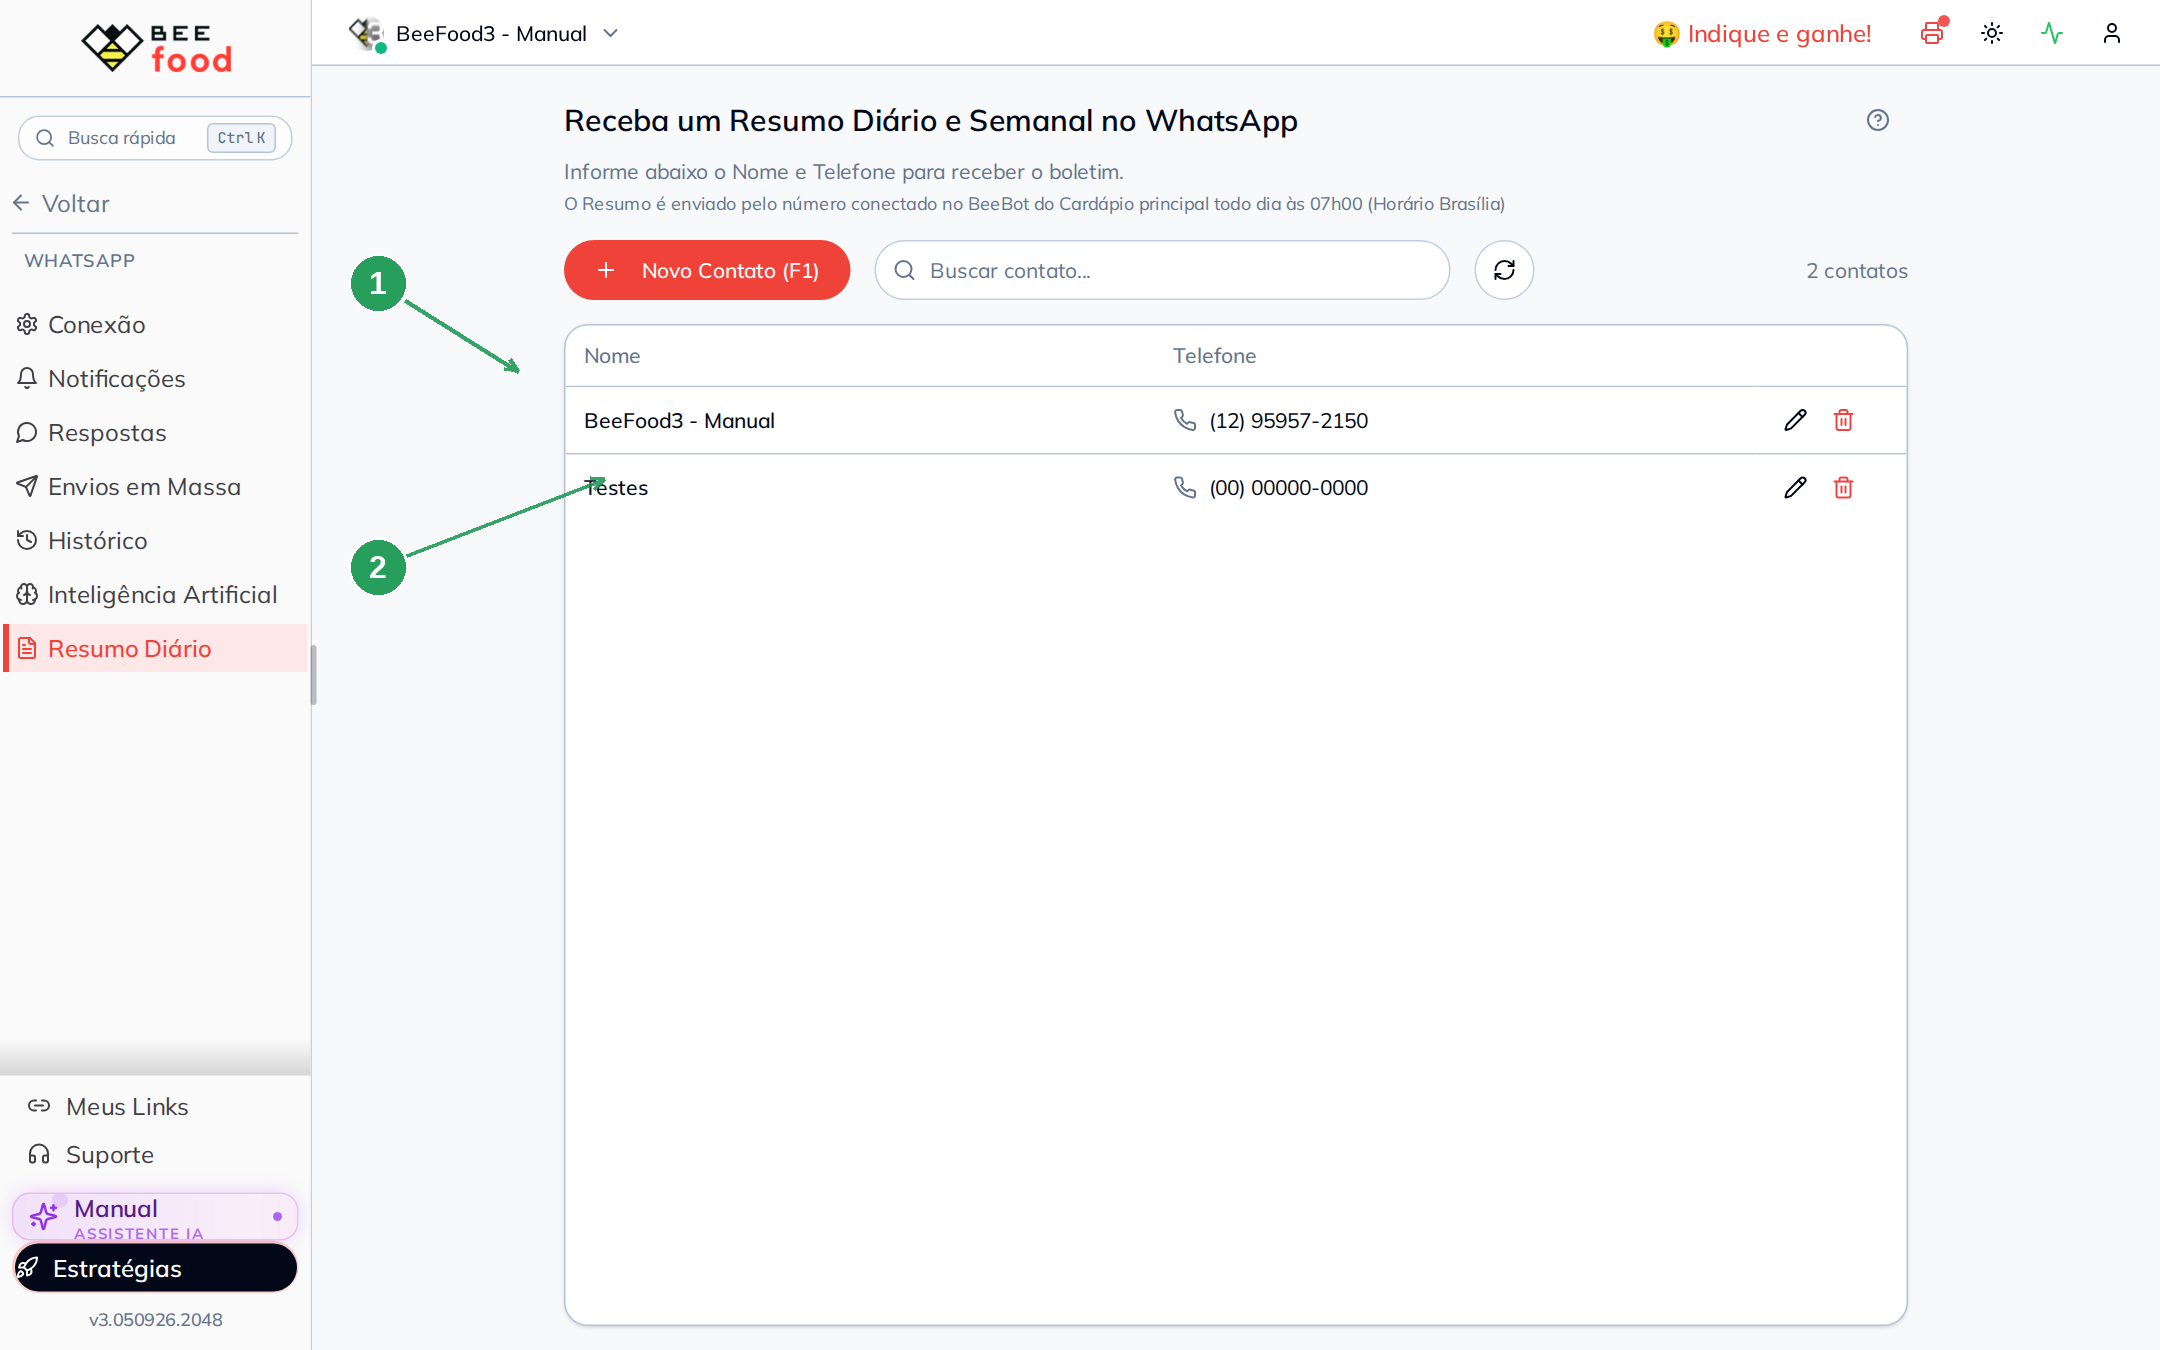Click the 2 contatos counter
Image resolution: width=2160 pixels, height=1350 pixels.
[1857, 270]
